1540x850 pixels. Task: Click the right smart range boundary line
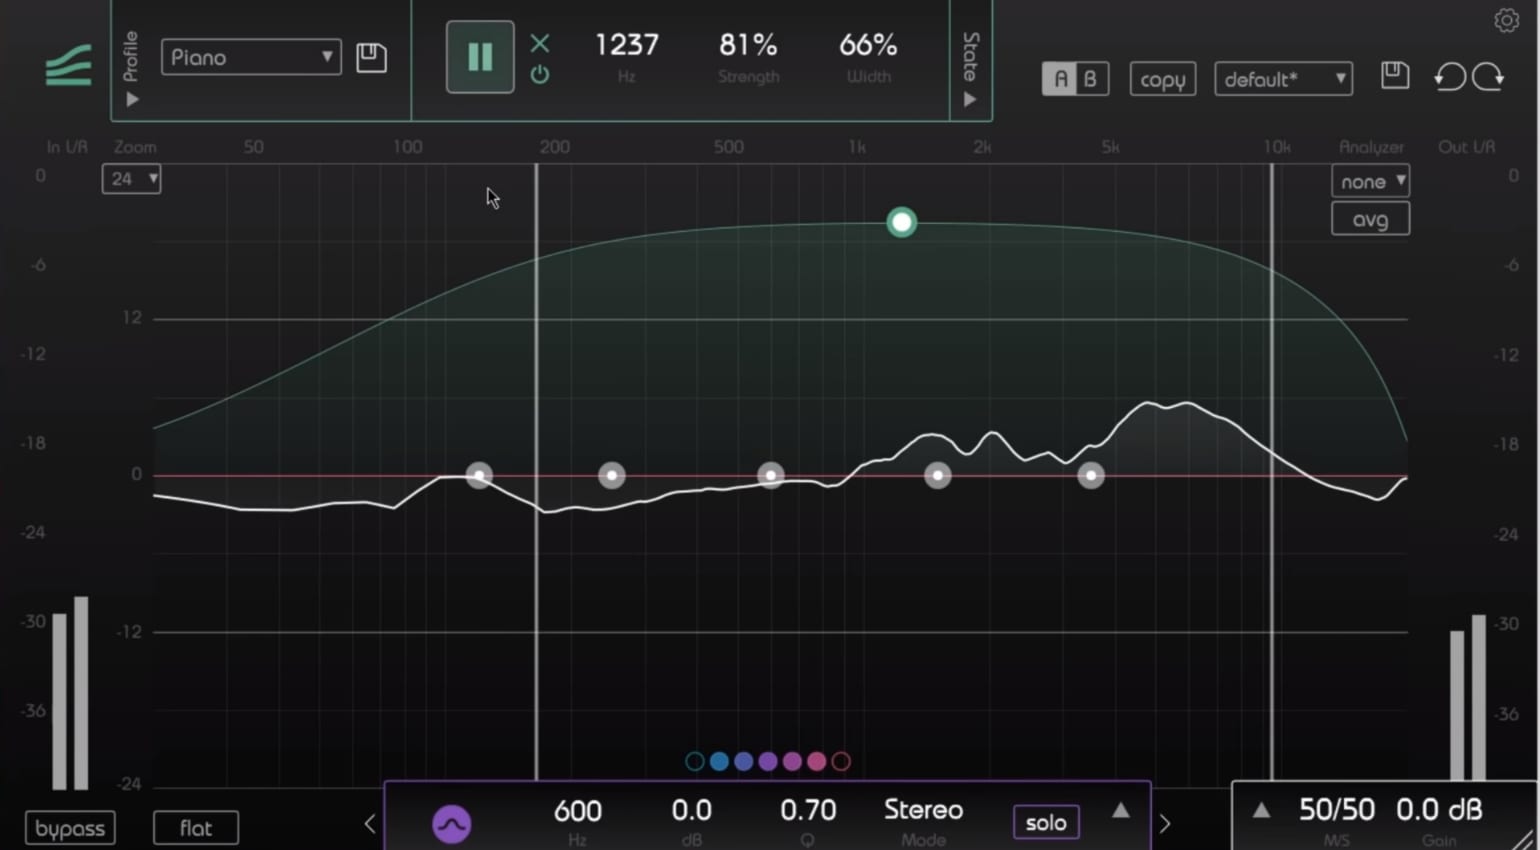coord(1272,470)
